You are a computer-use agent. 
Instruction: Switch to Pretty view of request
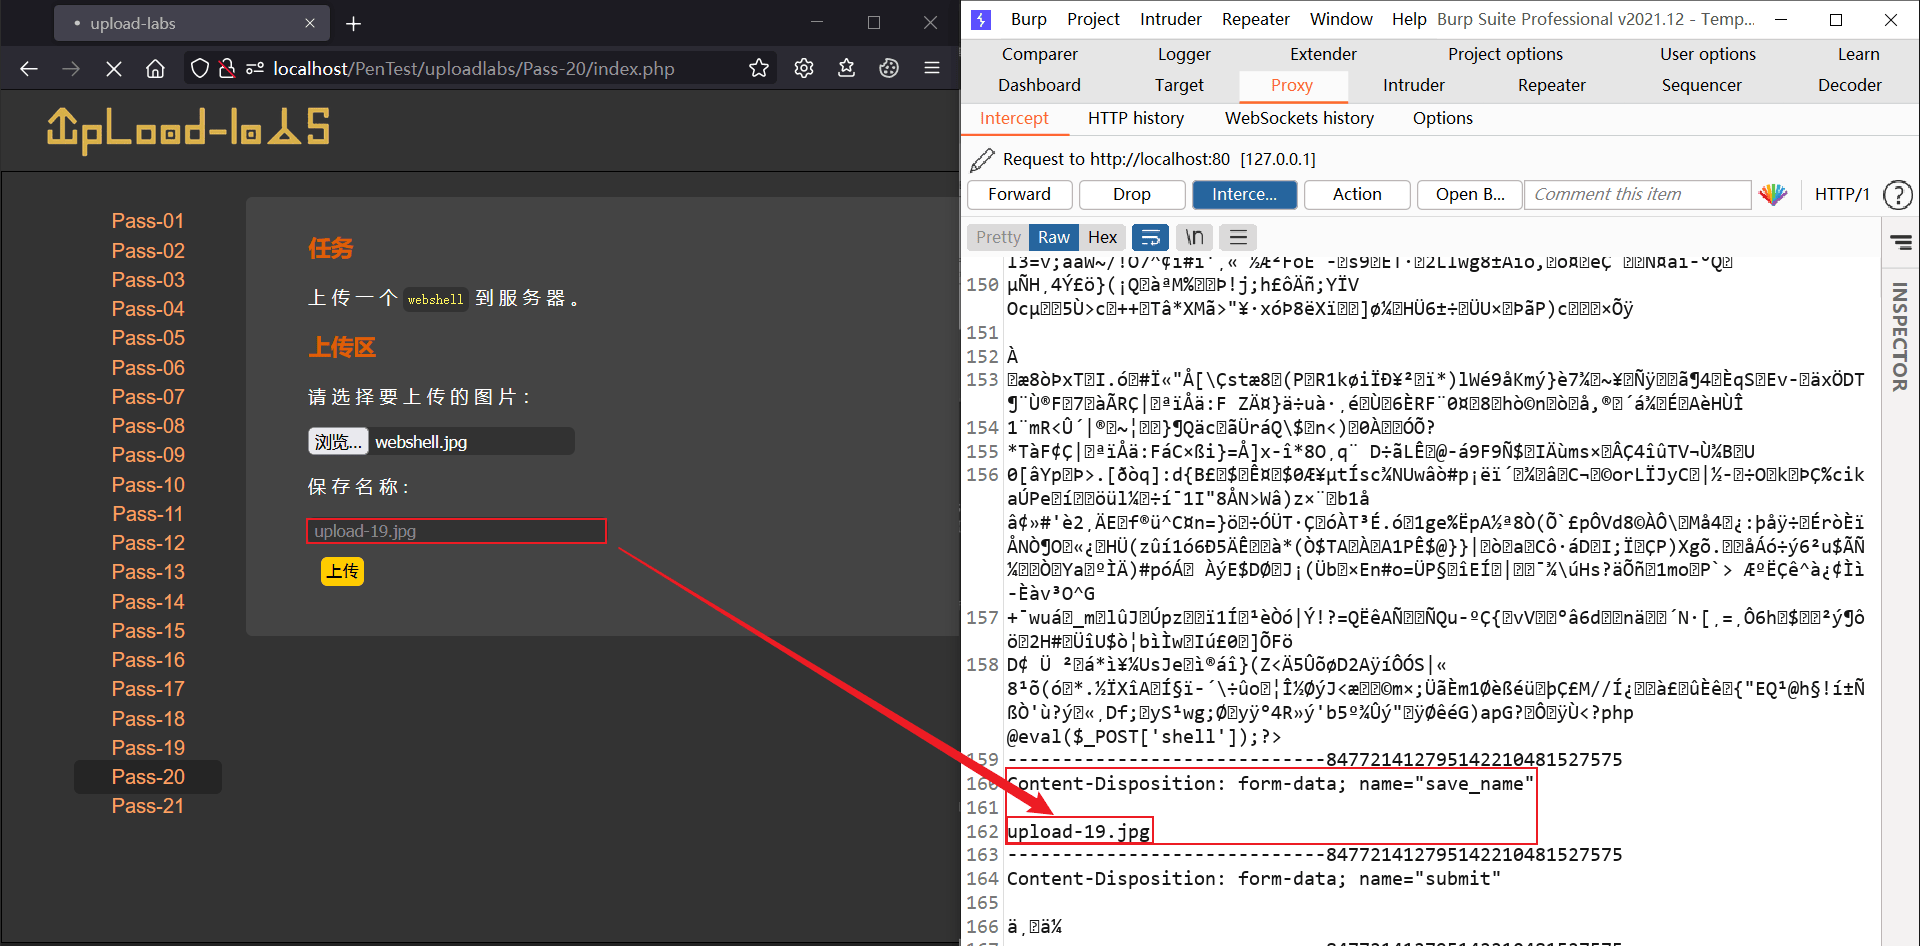[998, 237]
